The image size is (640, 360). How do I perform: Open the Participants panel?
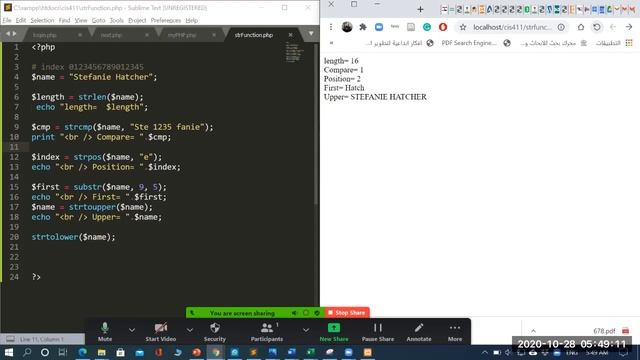pos(267,332)
